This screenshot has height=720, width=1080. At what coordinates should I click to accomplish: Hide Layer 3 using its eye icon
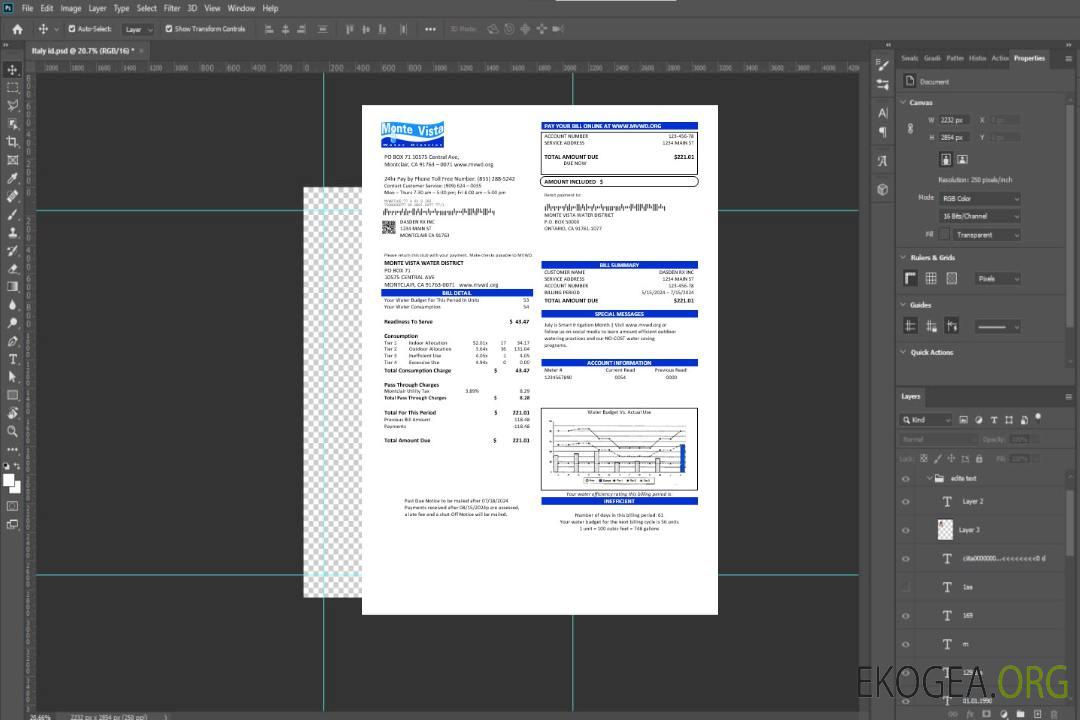click(x=906, y=531)
